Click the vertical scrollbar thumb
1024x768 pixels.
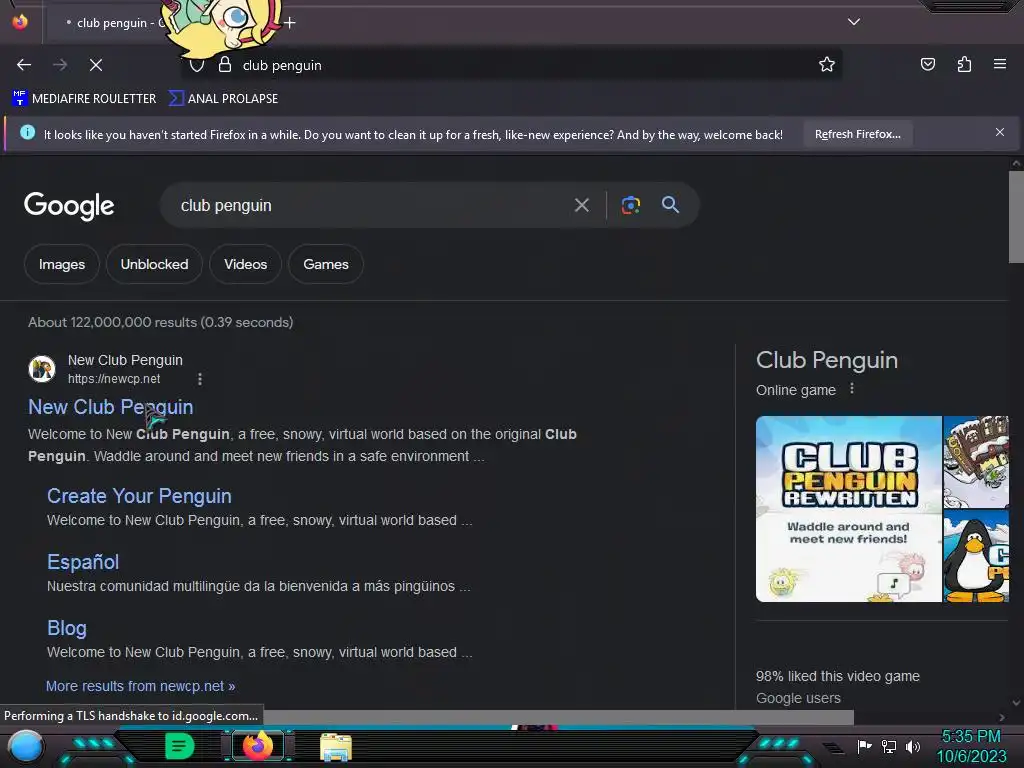click(x=1016, y=216)
